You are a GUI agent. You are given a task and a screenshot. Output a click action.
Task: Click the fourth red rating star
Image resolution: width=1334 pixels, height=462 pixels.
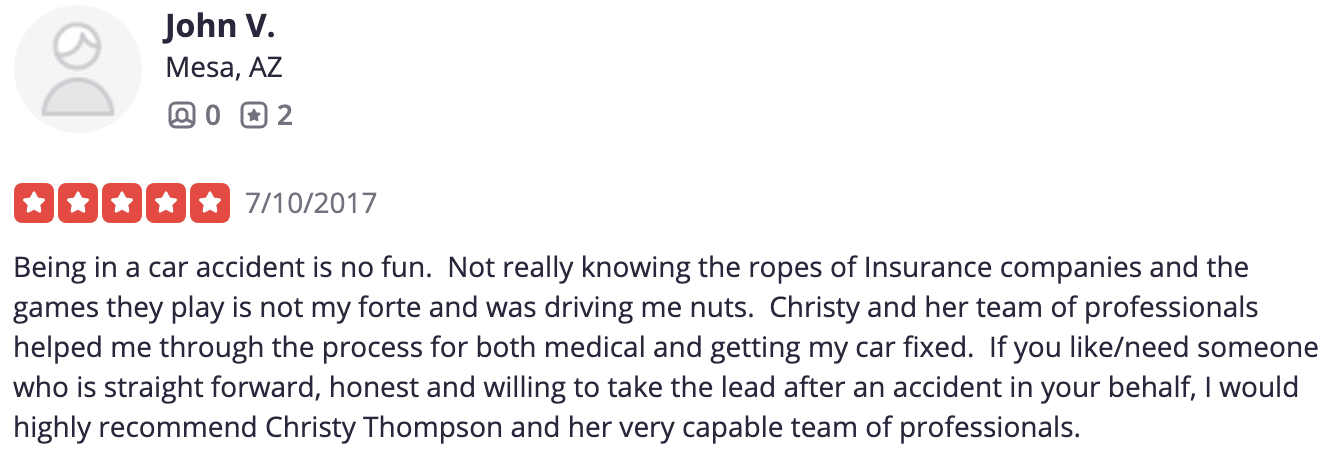pos(166,204)
